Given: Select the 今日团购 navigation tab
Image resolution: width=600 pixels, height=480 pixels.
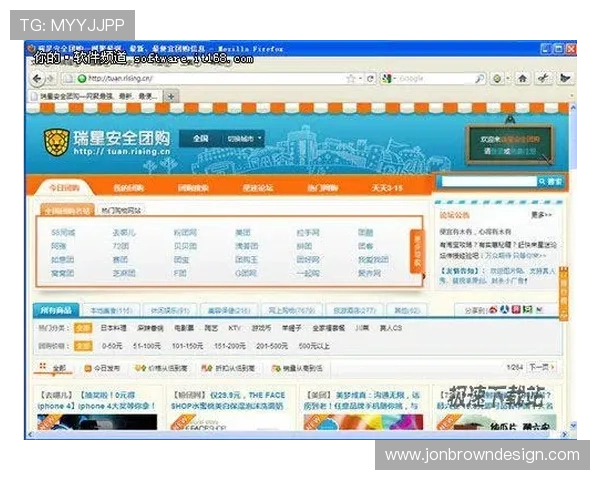Looking at the screenshot, I should pyautogui.click(x=64, y=188).
